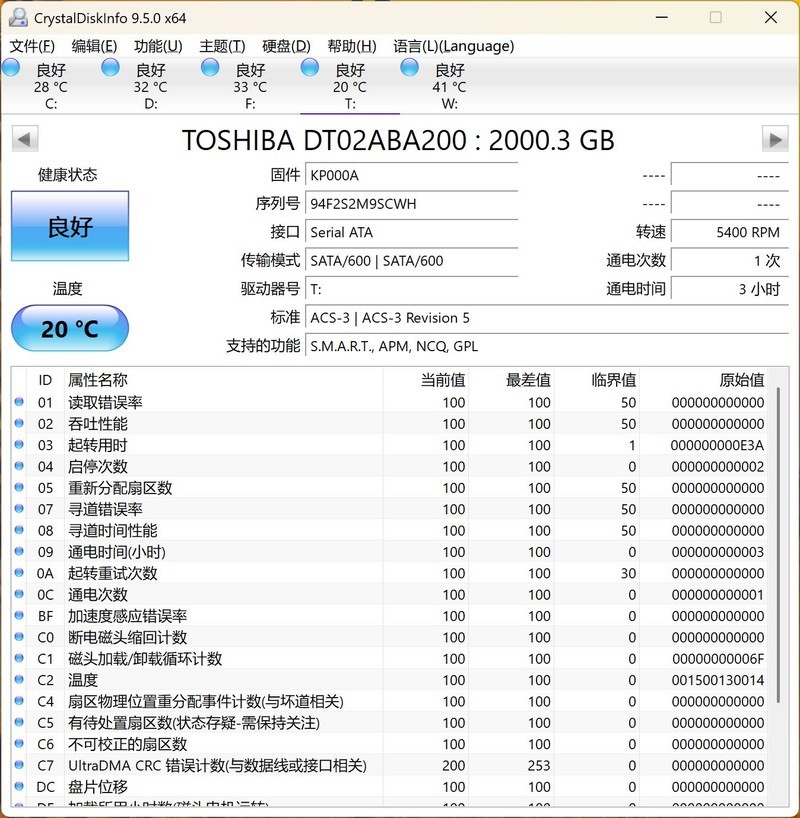Click status icon on 盘片位移 row
Image resolution: width=800 pixels, height=818 pixels.
pyautogui.click(x=16, y=787)
